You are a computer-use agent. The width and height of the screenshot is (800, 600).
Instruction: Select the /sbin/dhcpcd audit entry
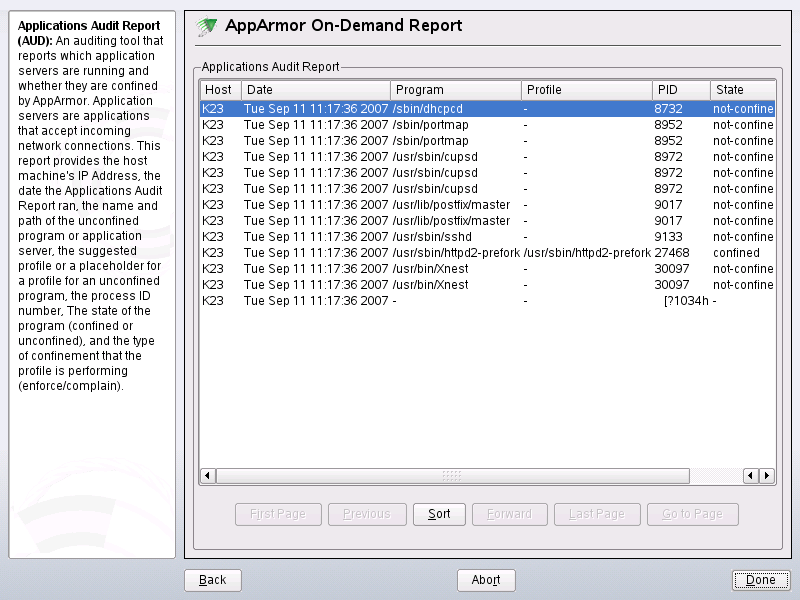pyautogui.click(x=400, y=108)
